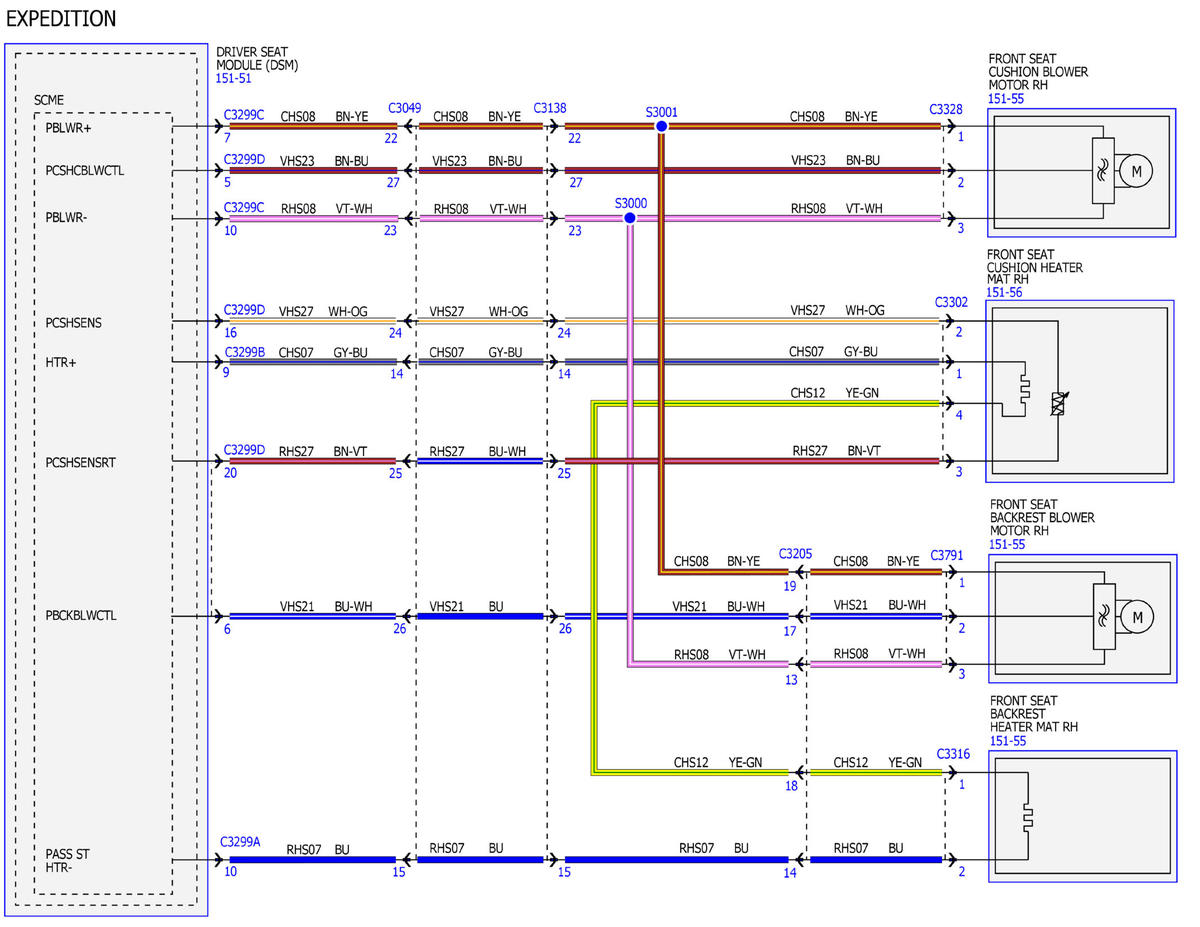Click the C3299A connector label
The height and width of the screenshot is (927, 1200).
[240, 842]
